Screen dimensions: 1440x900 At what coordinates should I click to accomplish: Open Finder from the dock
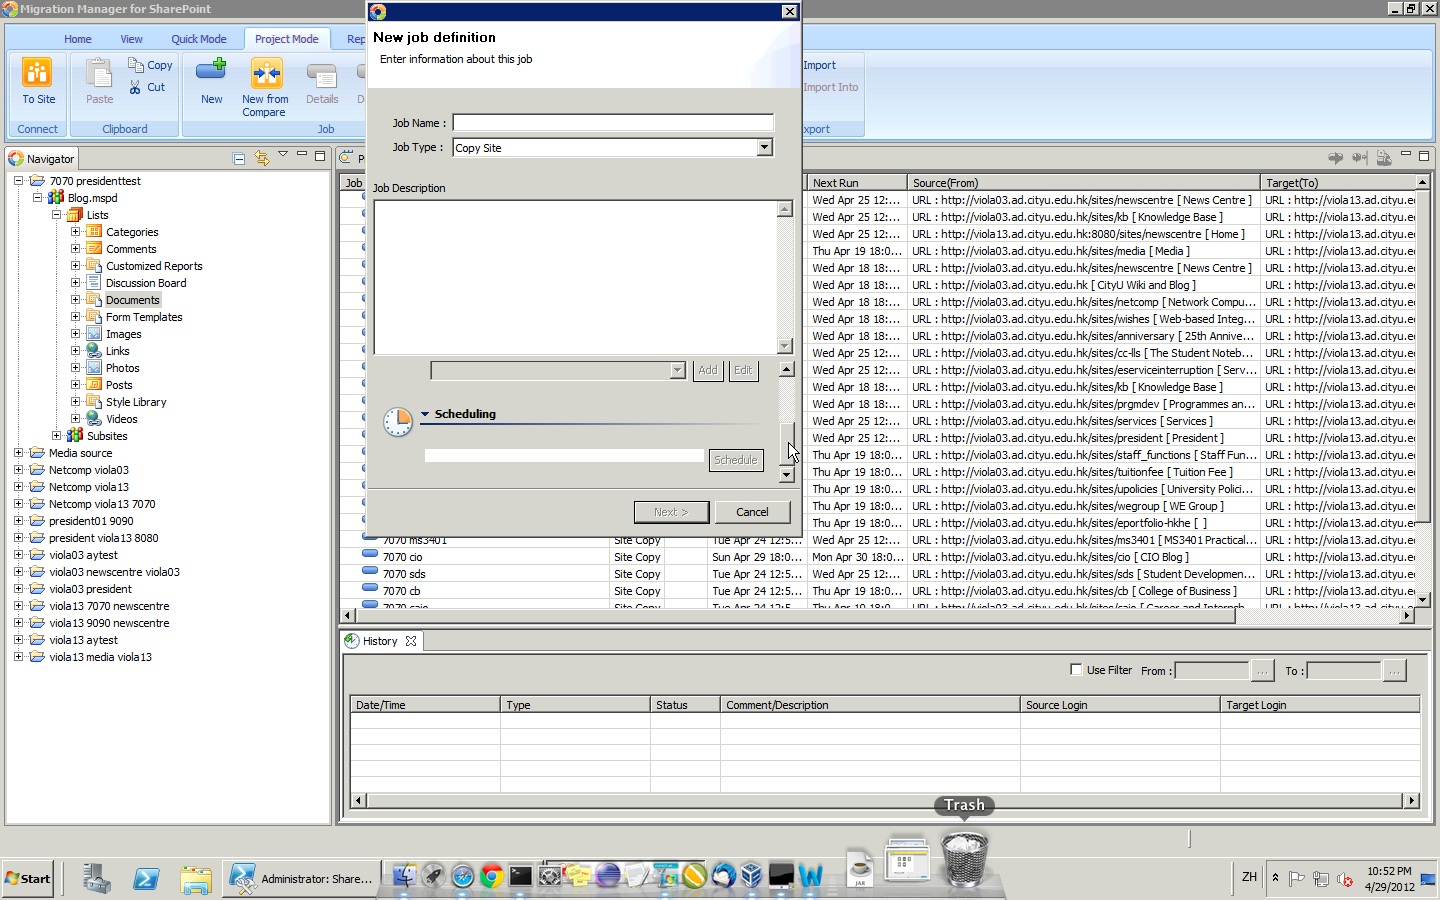tap(404, 876)
